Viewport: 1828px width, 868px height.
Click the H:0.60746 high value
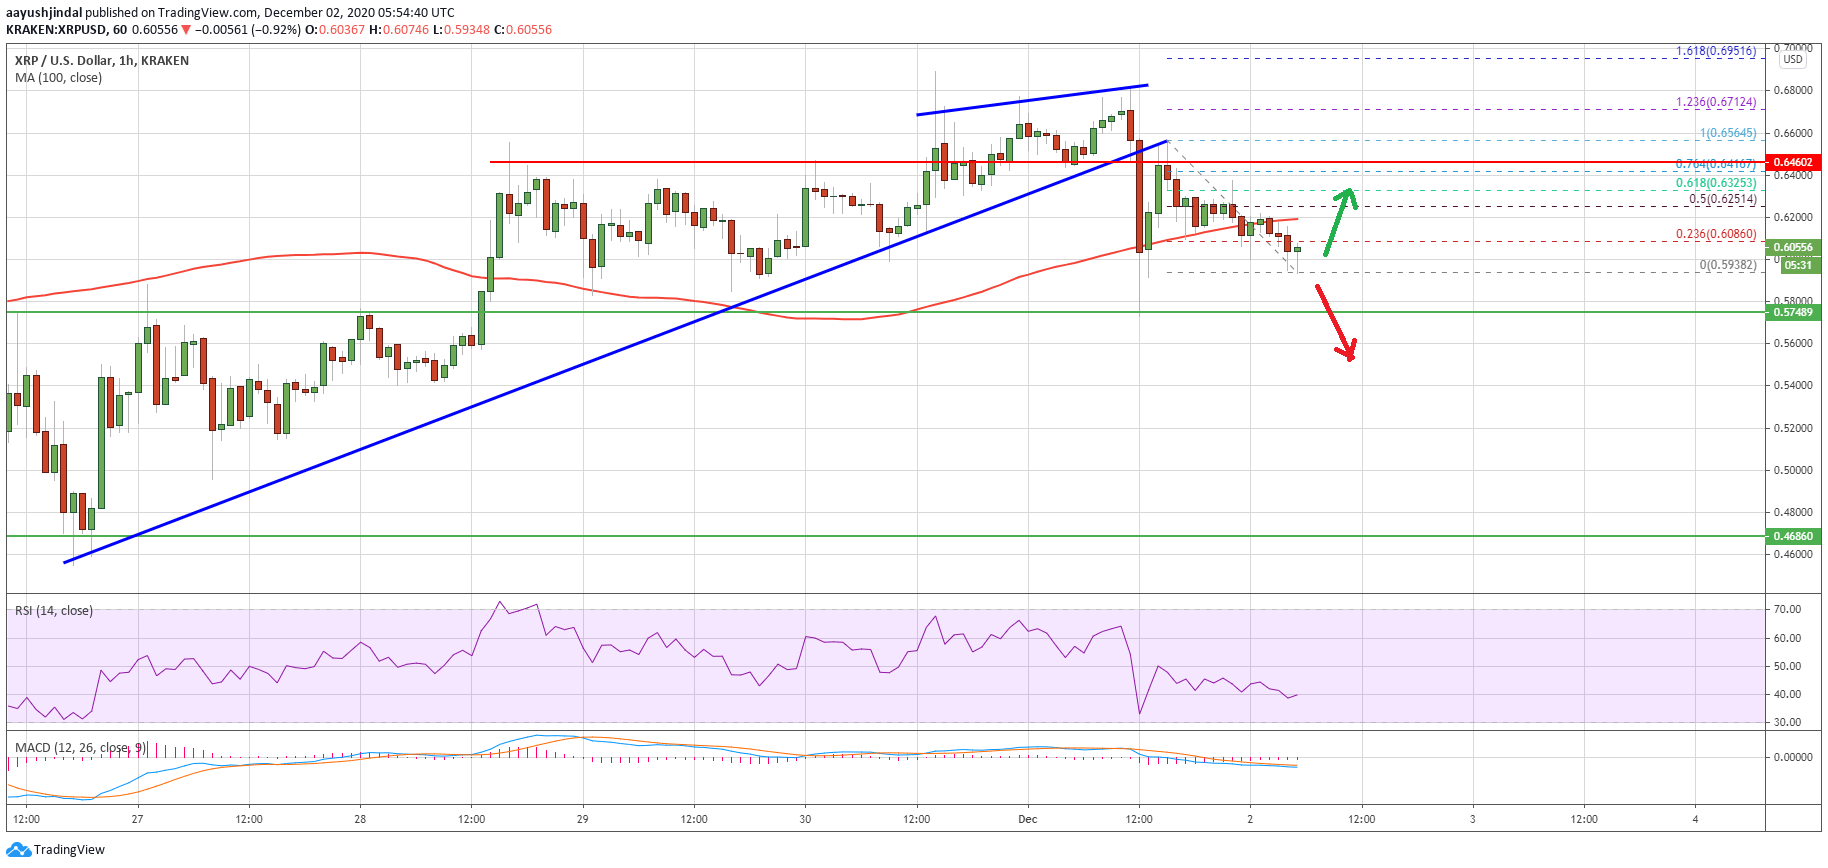point(399,30)
